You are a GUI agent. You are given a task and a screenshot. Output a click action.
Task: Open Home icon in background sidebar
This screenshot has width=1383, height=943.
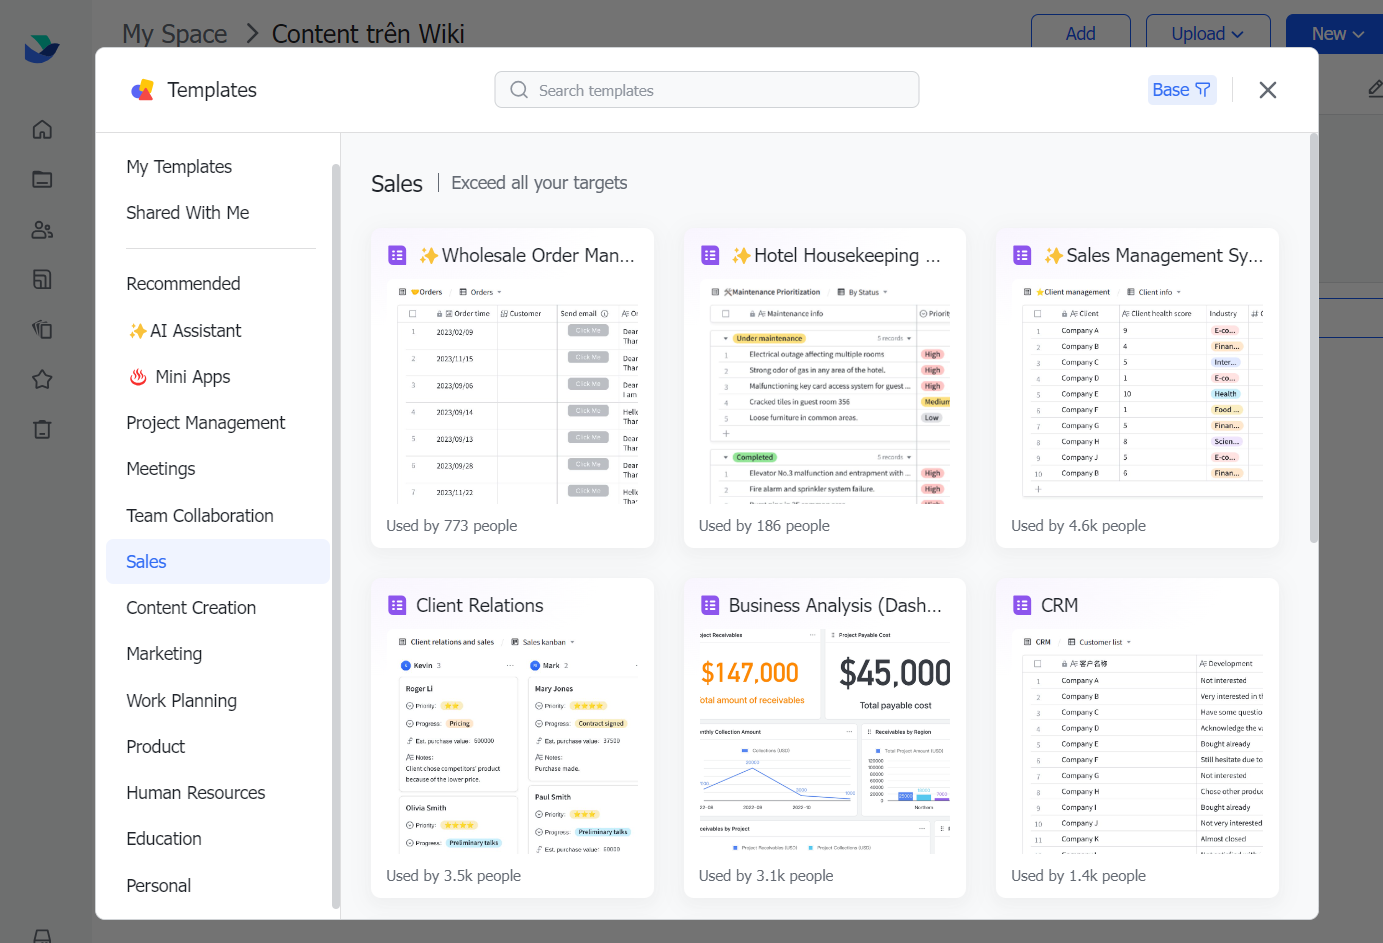click(x=42, y=129)
